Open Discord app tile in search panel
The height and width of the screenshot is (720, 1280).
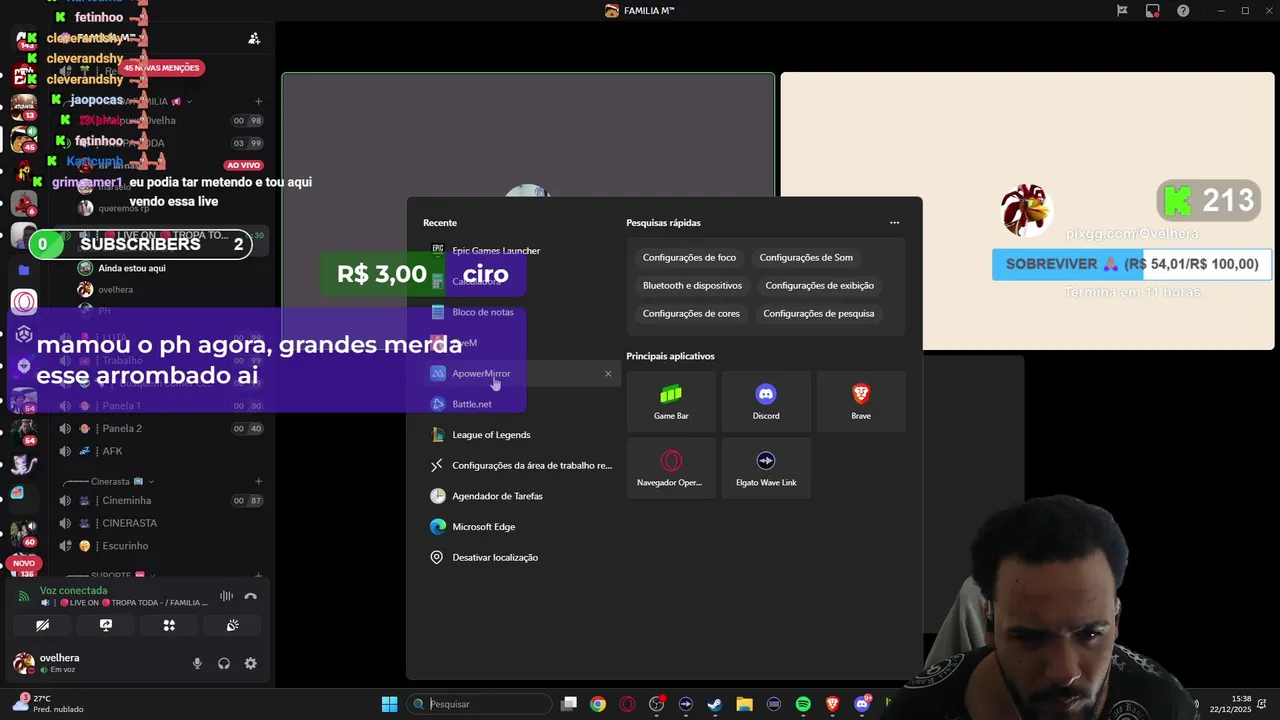coord(766,401)
